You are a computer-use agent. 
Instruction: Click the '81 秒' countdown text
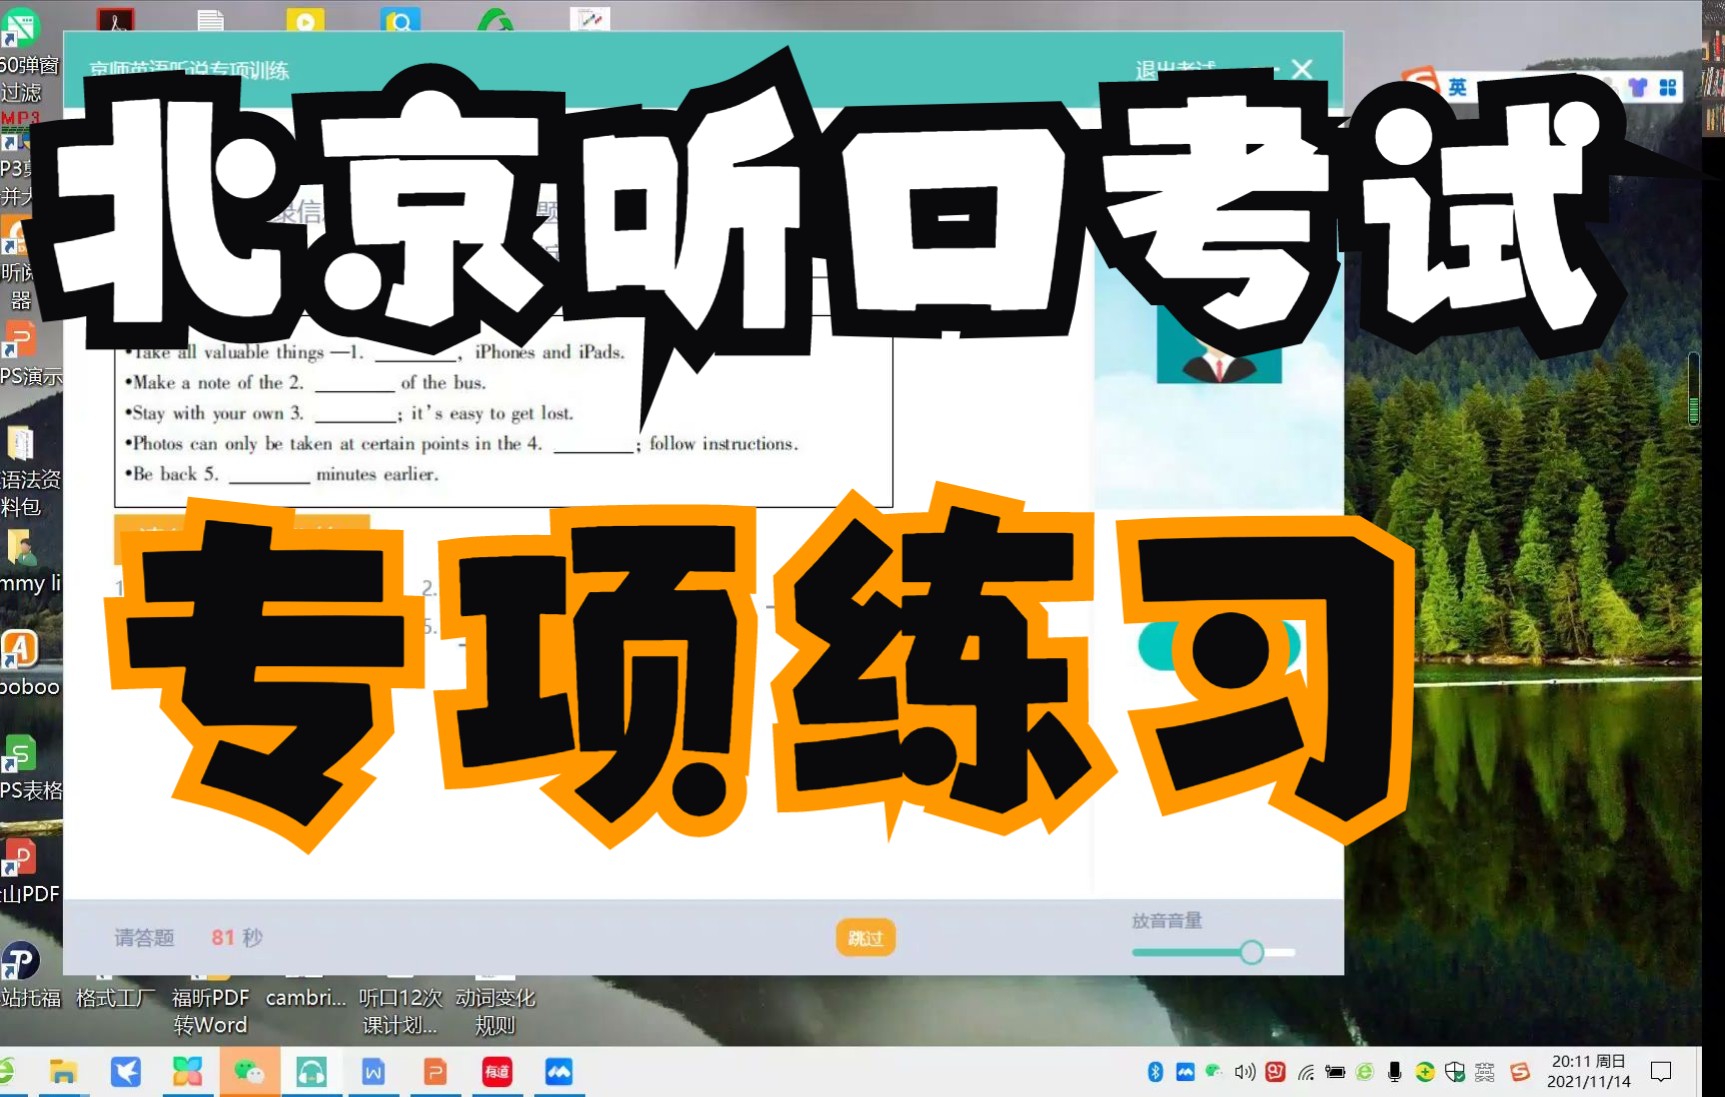click(x=237, y=937)
